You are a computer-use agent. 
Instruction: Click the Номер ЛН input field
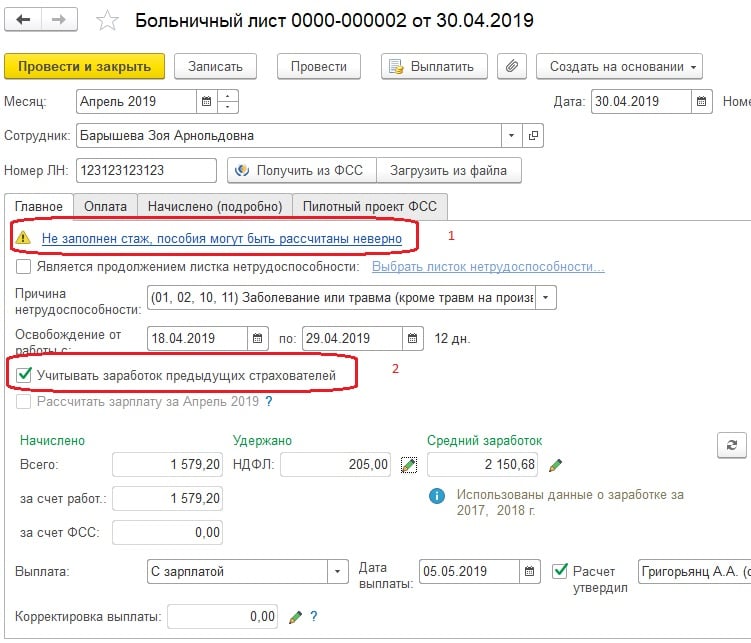click(x=146, y=170)
